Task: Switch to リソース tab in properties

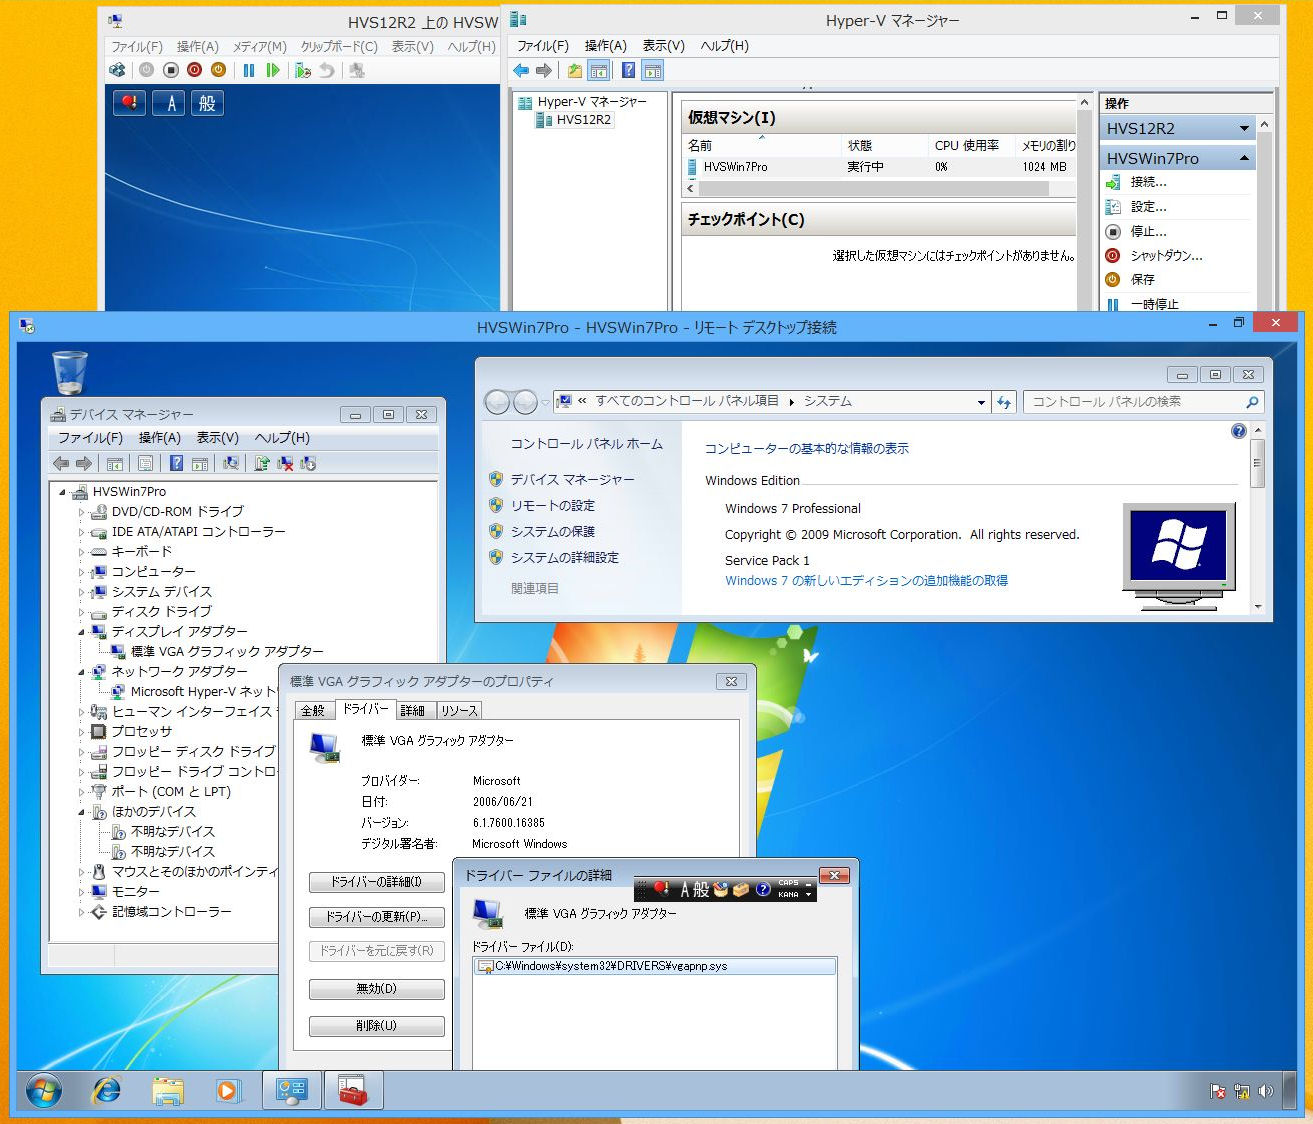Action: (x=459, y=710)
